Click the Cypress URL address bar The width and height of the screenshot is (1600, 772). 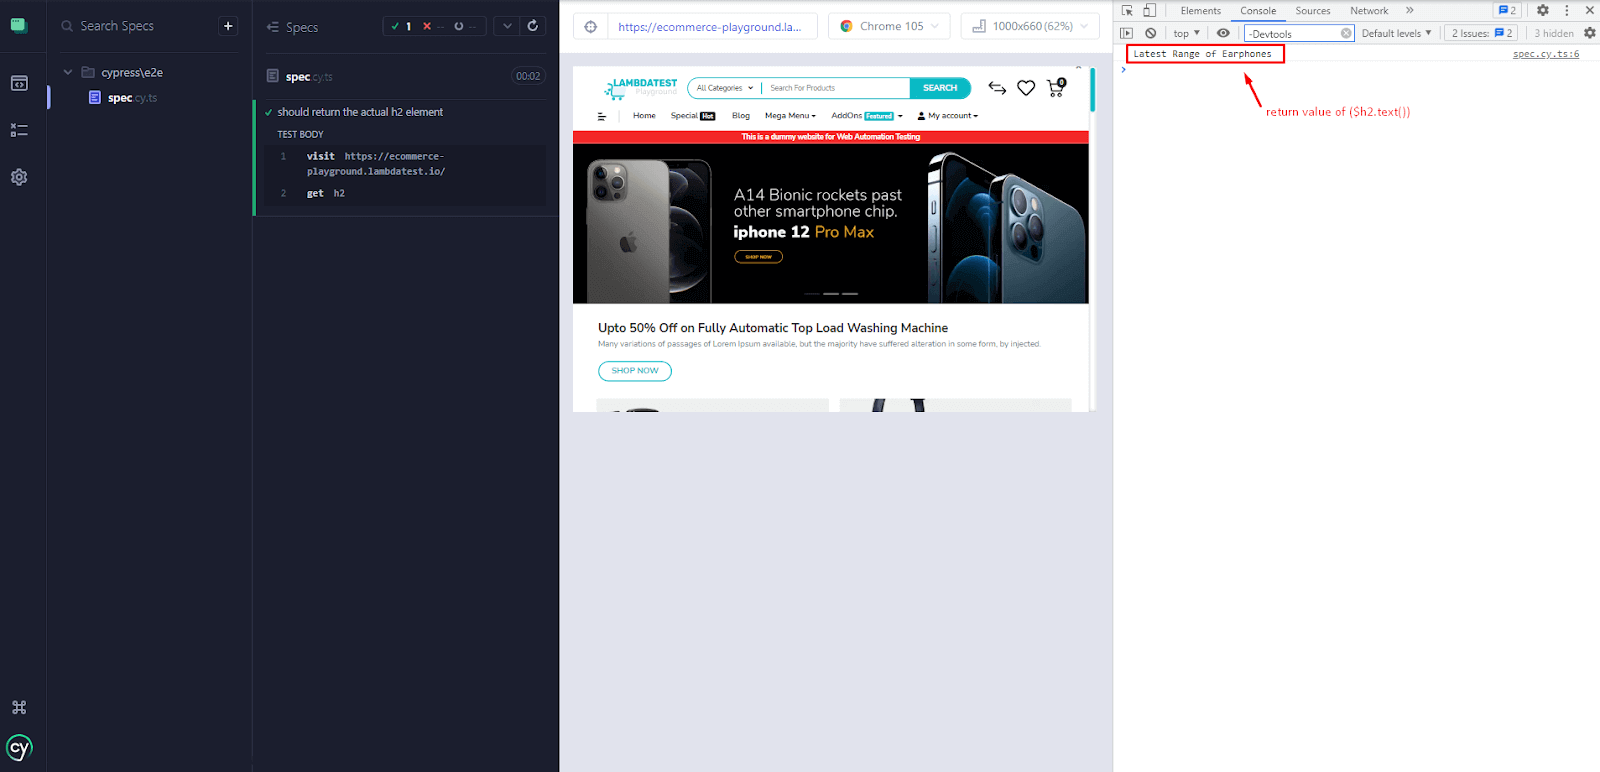click(x=712, y=27)
